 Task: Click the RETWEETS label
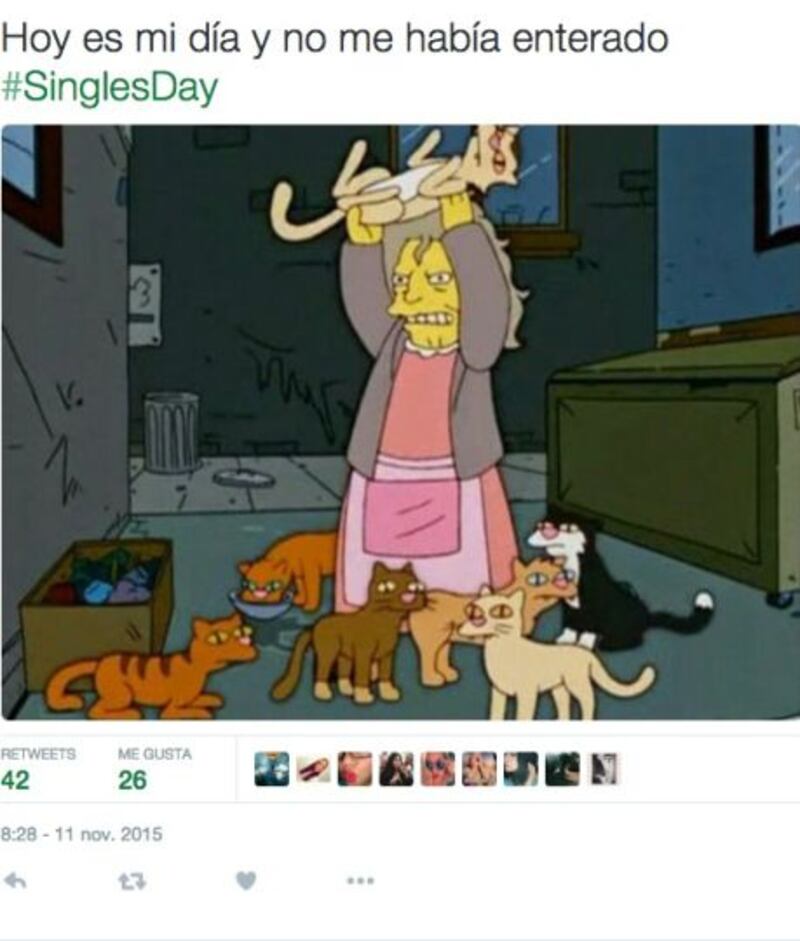[38, 754]
